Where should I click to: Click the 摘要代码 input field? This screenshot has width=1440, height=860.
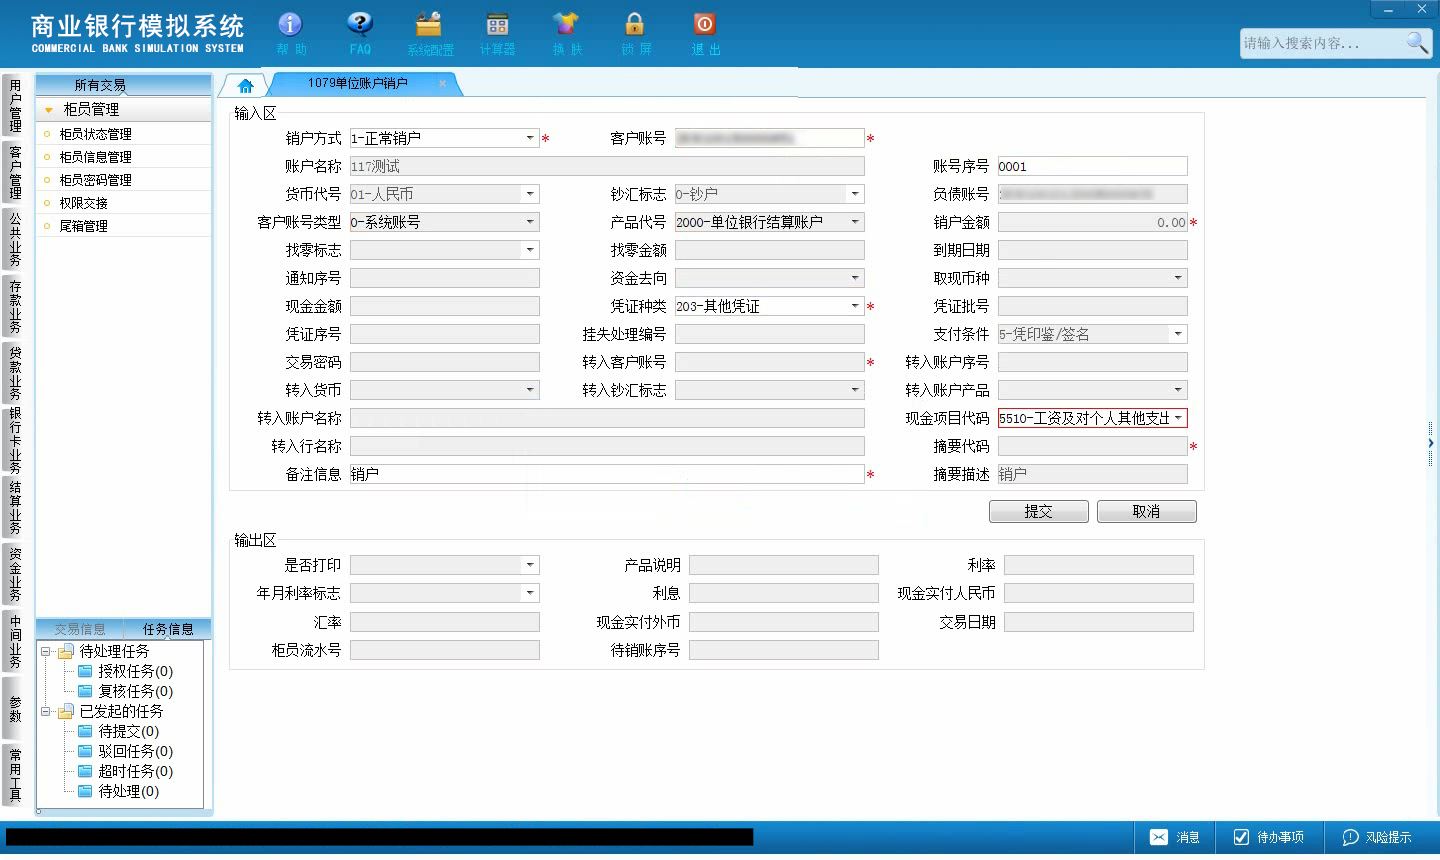(x=1092, y=446)
